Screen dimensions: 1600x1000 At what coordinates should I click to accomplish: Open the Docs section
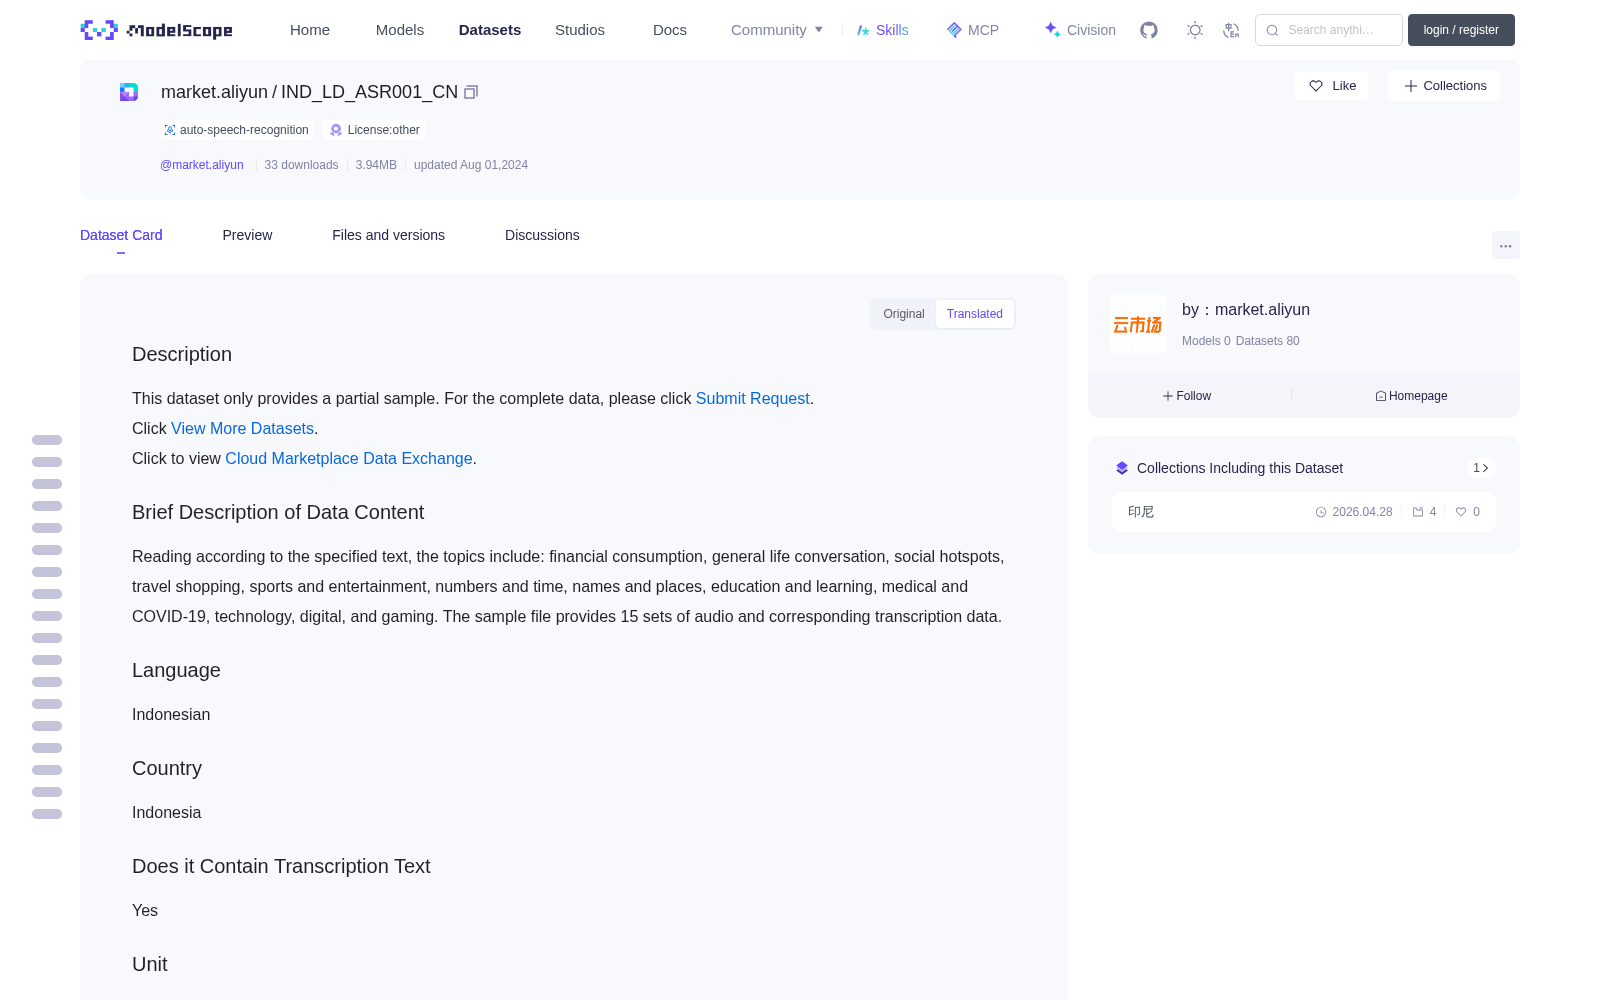click(x=670, y=30)
